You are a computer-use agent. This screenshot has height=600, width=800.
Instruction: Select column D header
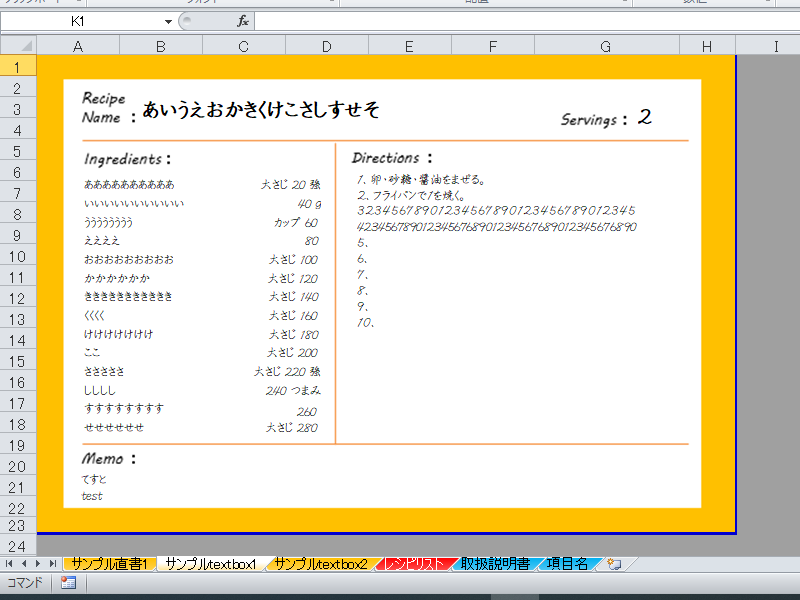[327, 46]
